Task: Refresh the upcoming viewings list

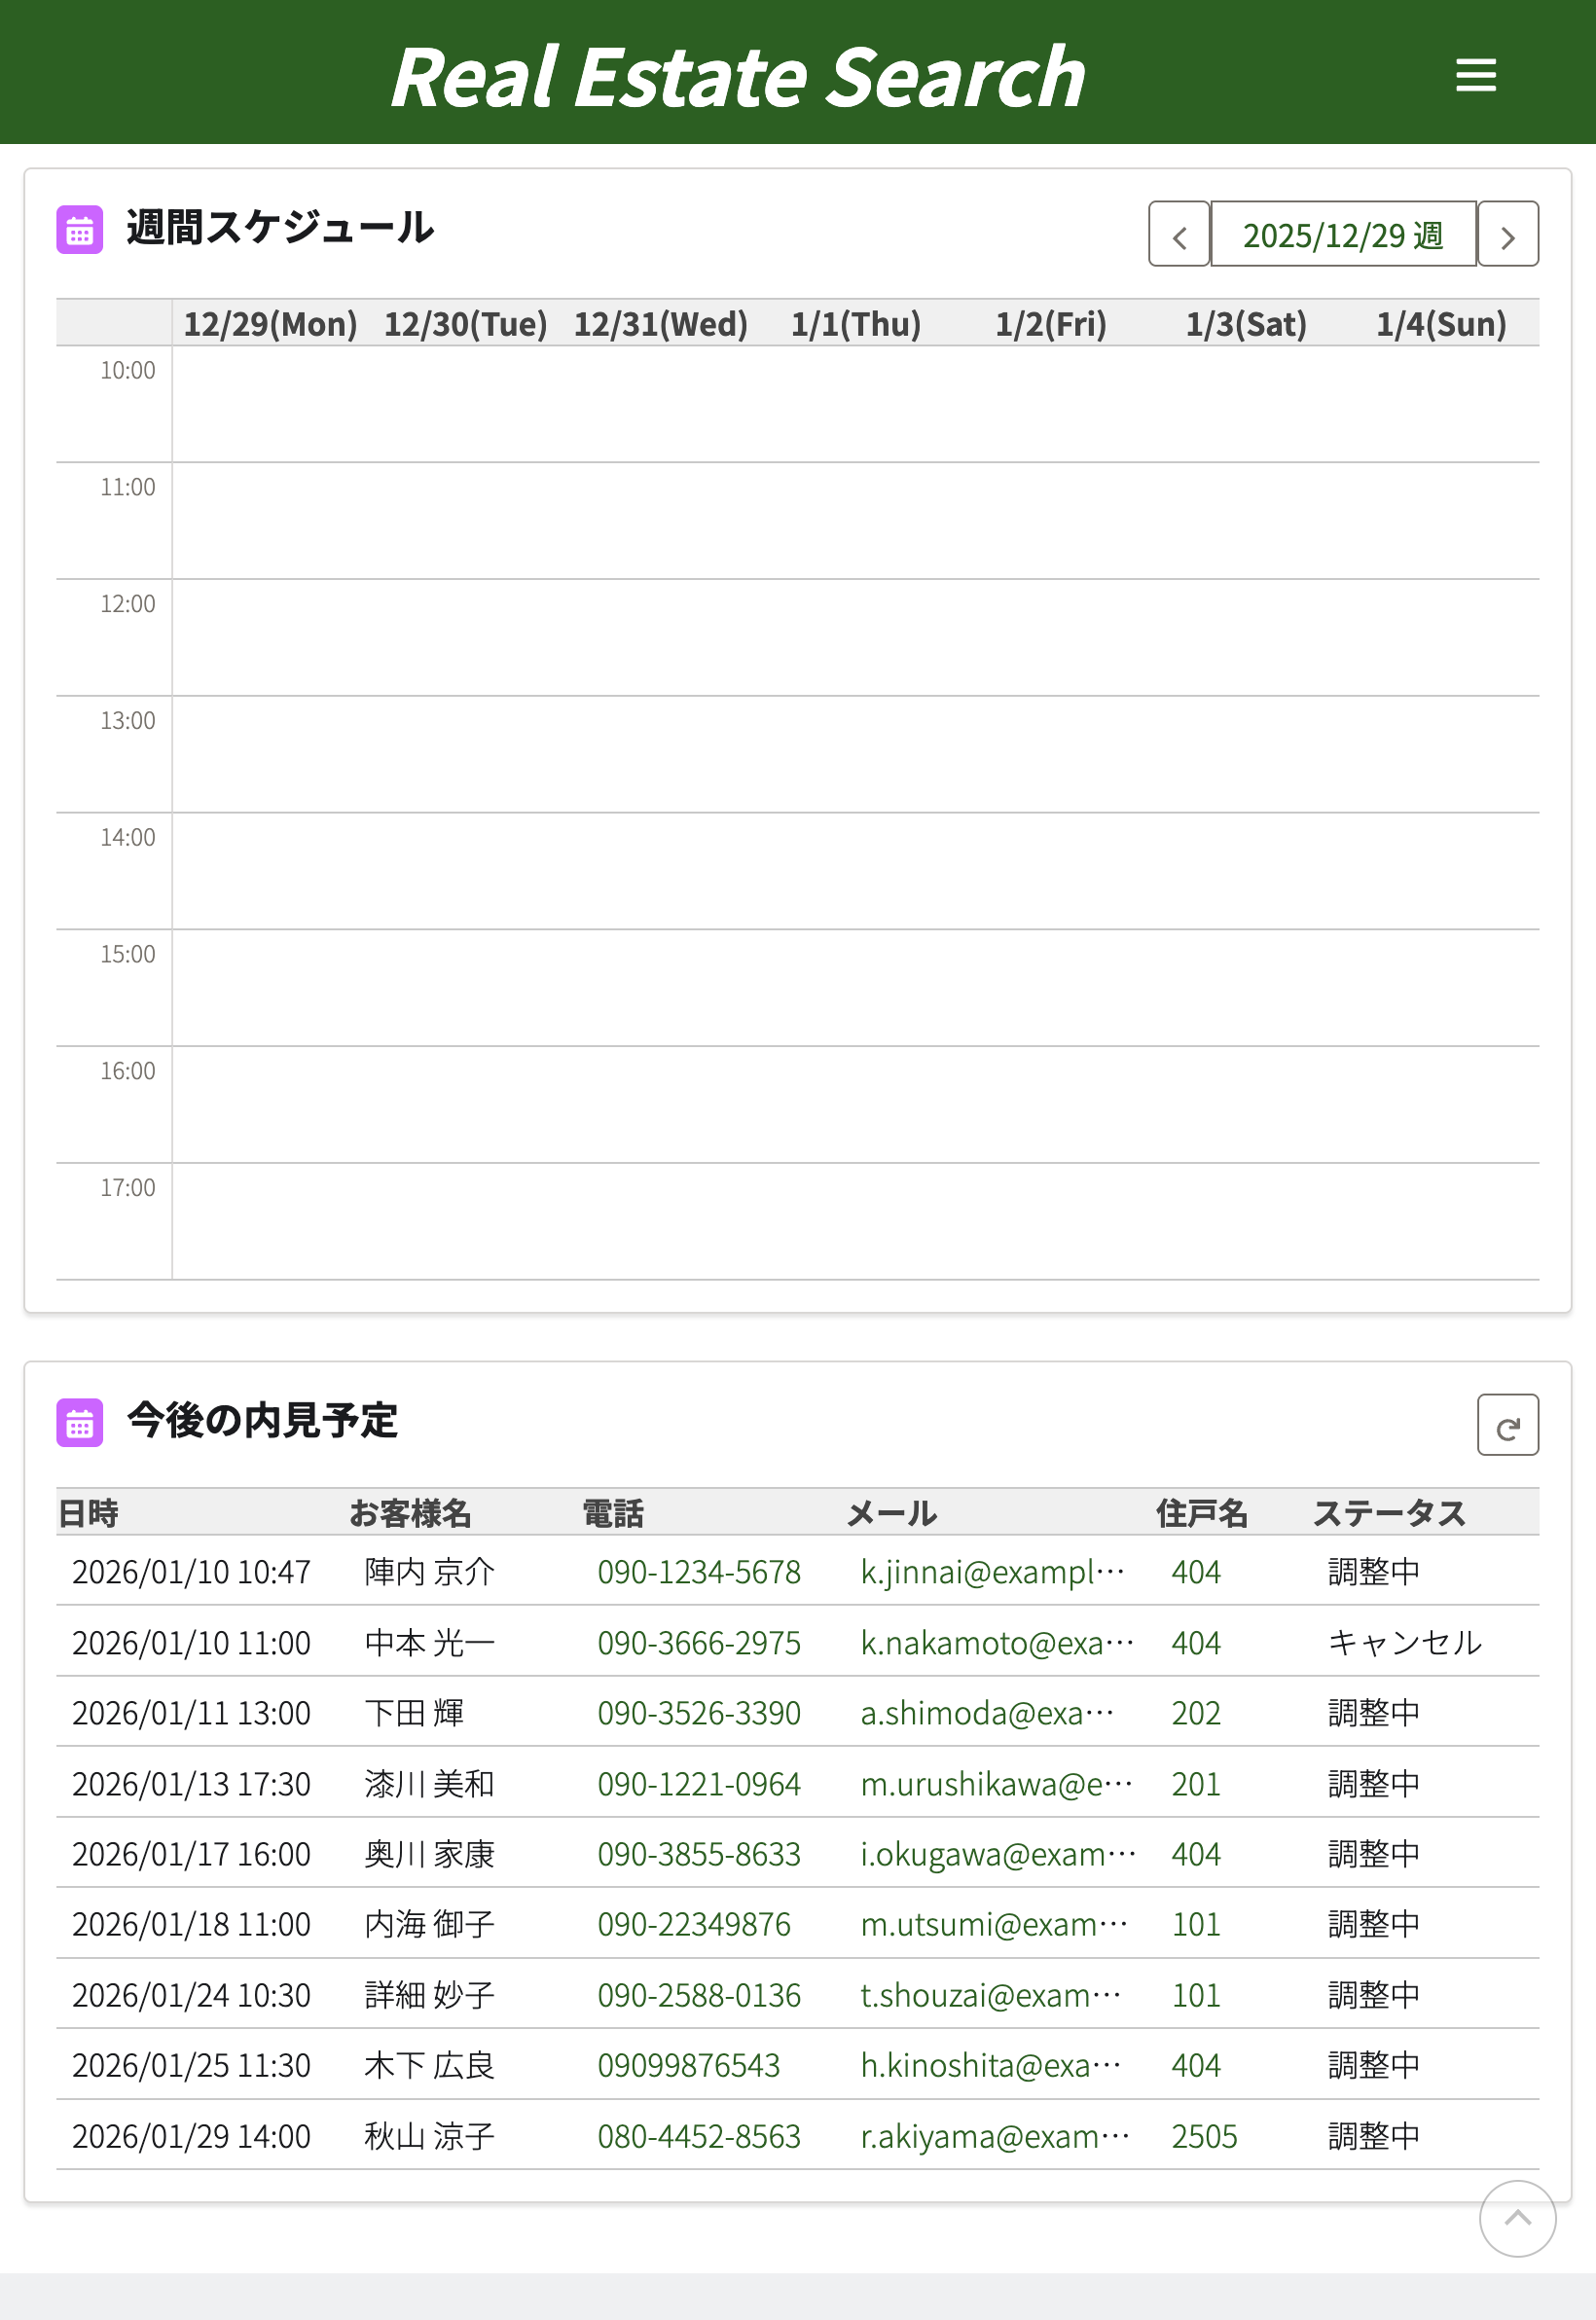Action: pyautogui.click(x=1507, y=1425)
